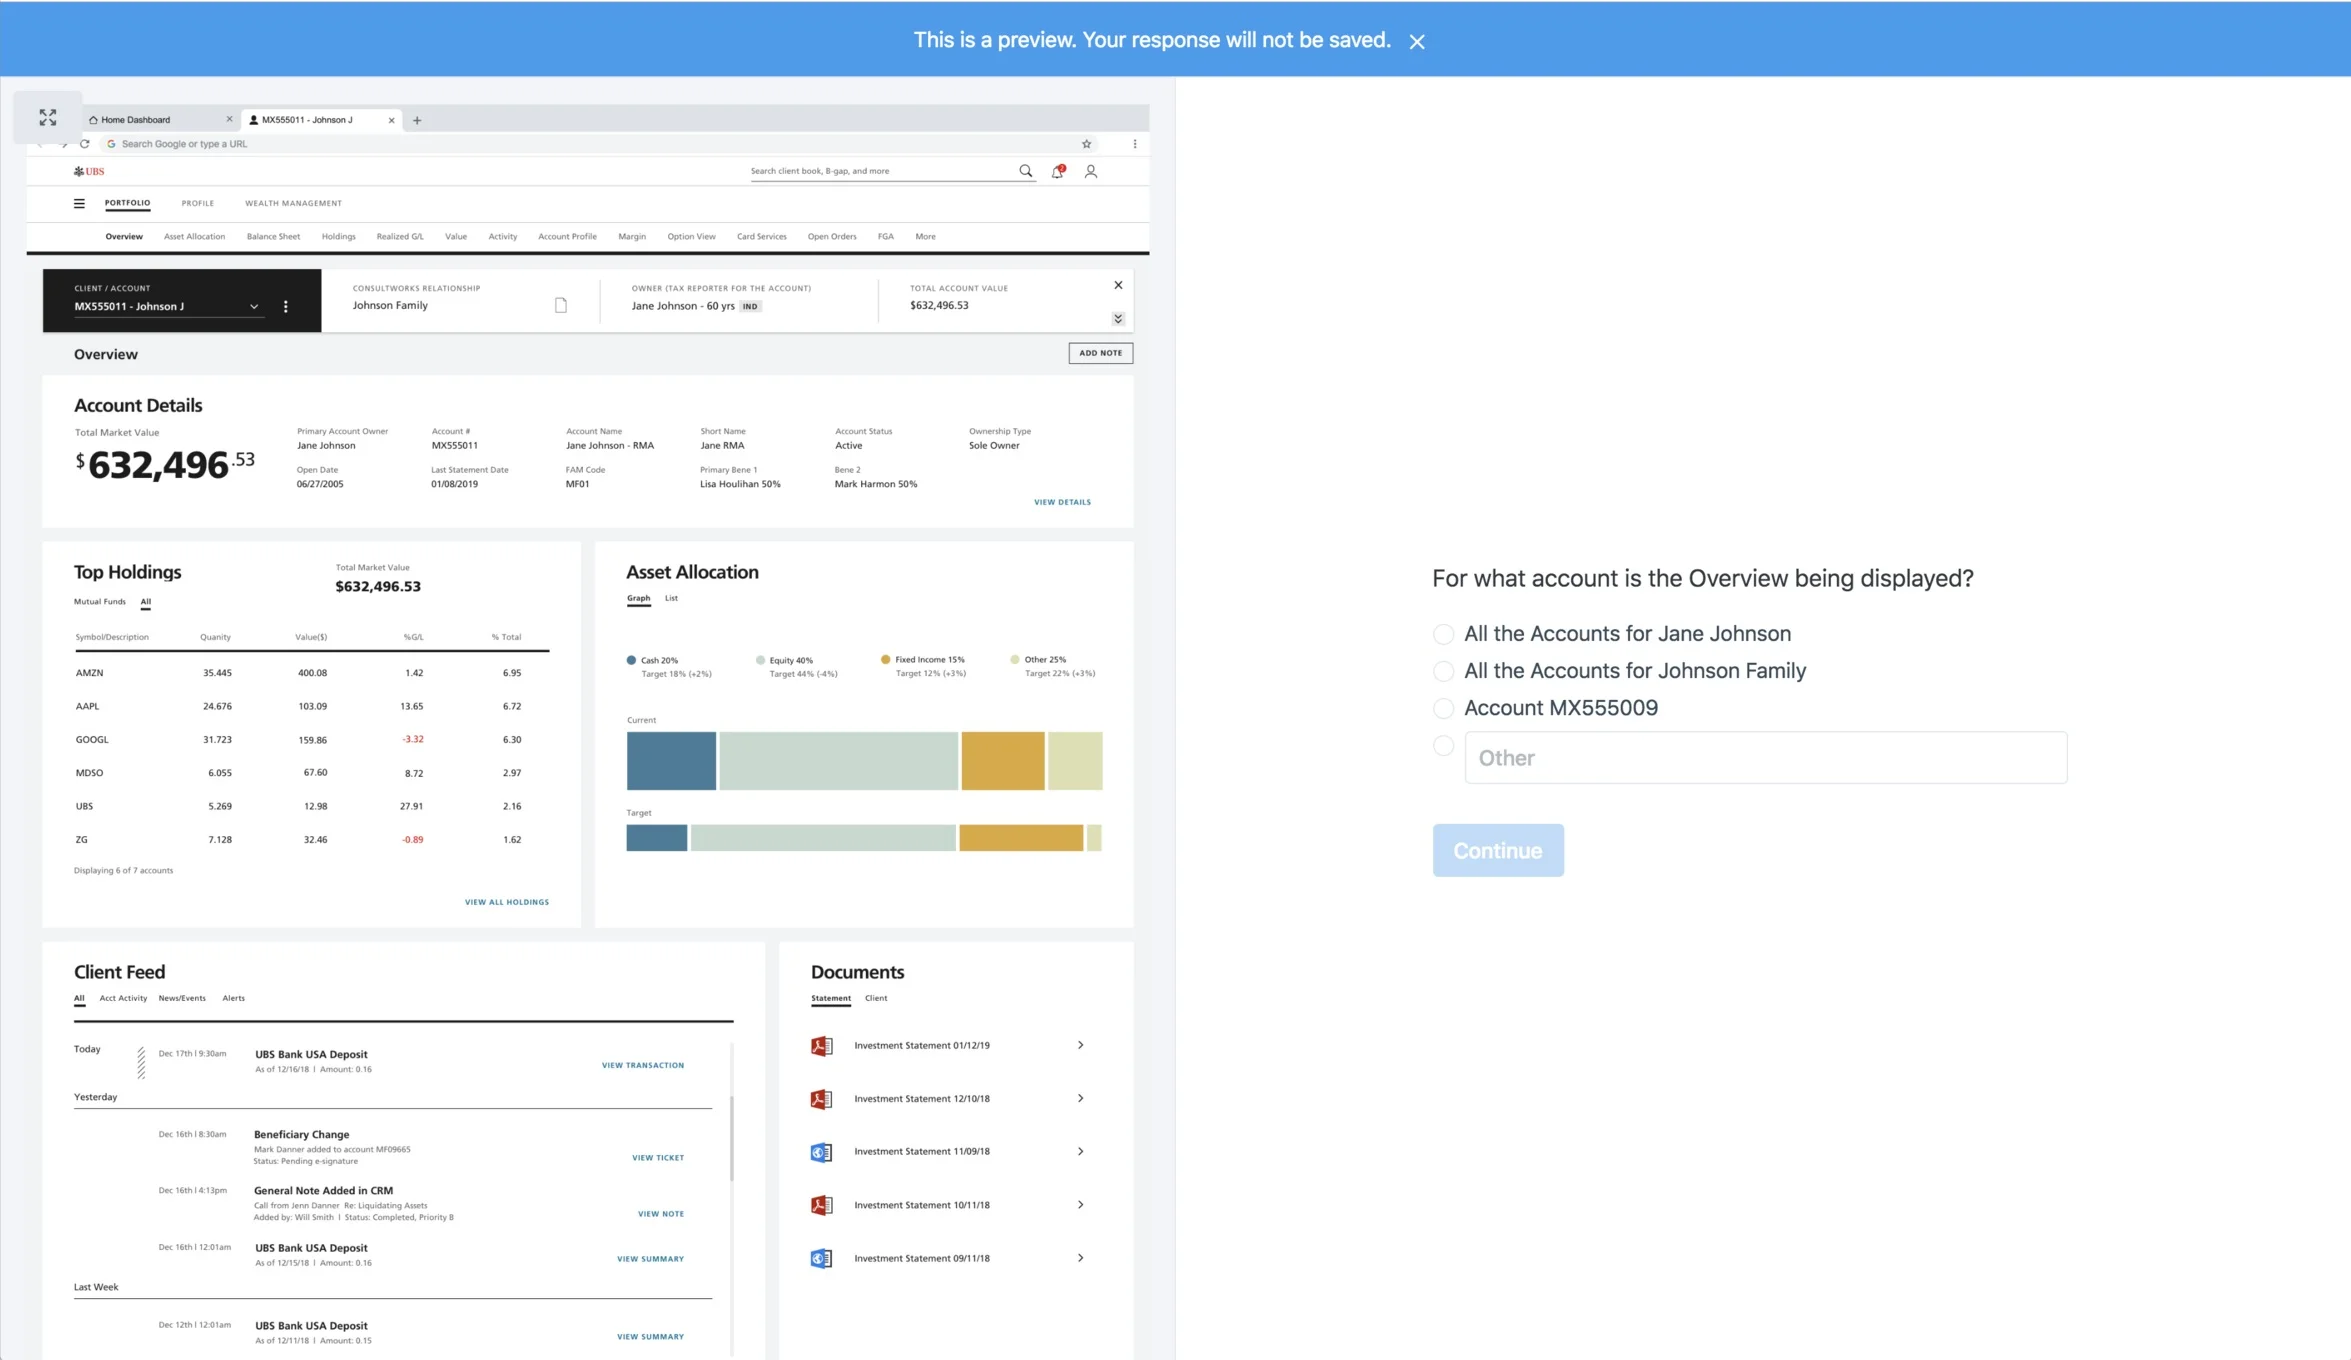Screen dimensions: 2351x1360
Task: Switch to the Asset Allocation tab
Action: 194,237
